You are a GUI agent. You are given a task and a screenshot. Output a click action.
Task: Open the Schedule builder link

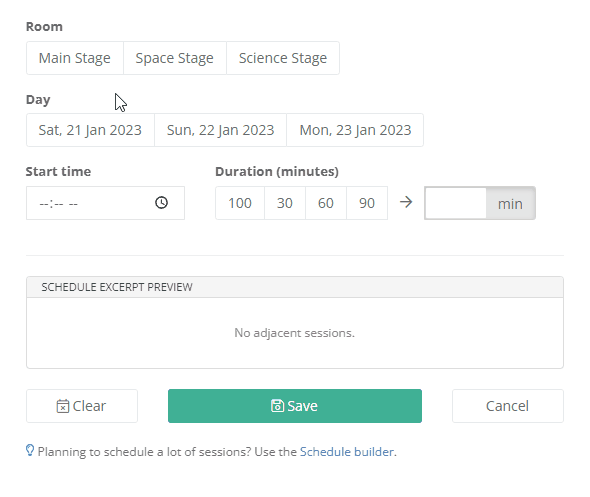(x=347, y=451)
